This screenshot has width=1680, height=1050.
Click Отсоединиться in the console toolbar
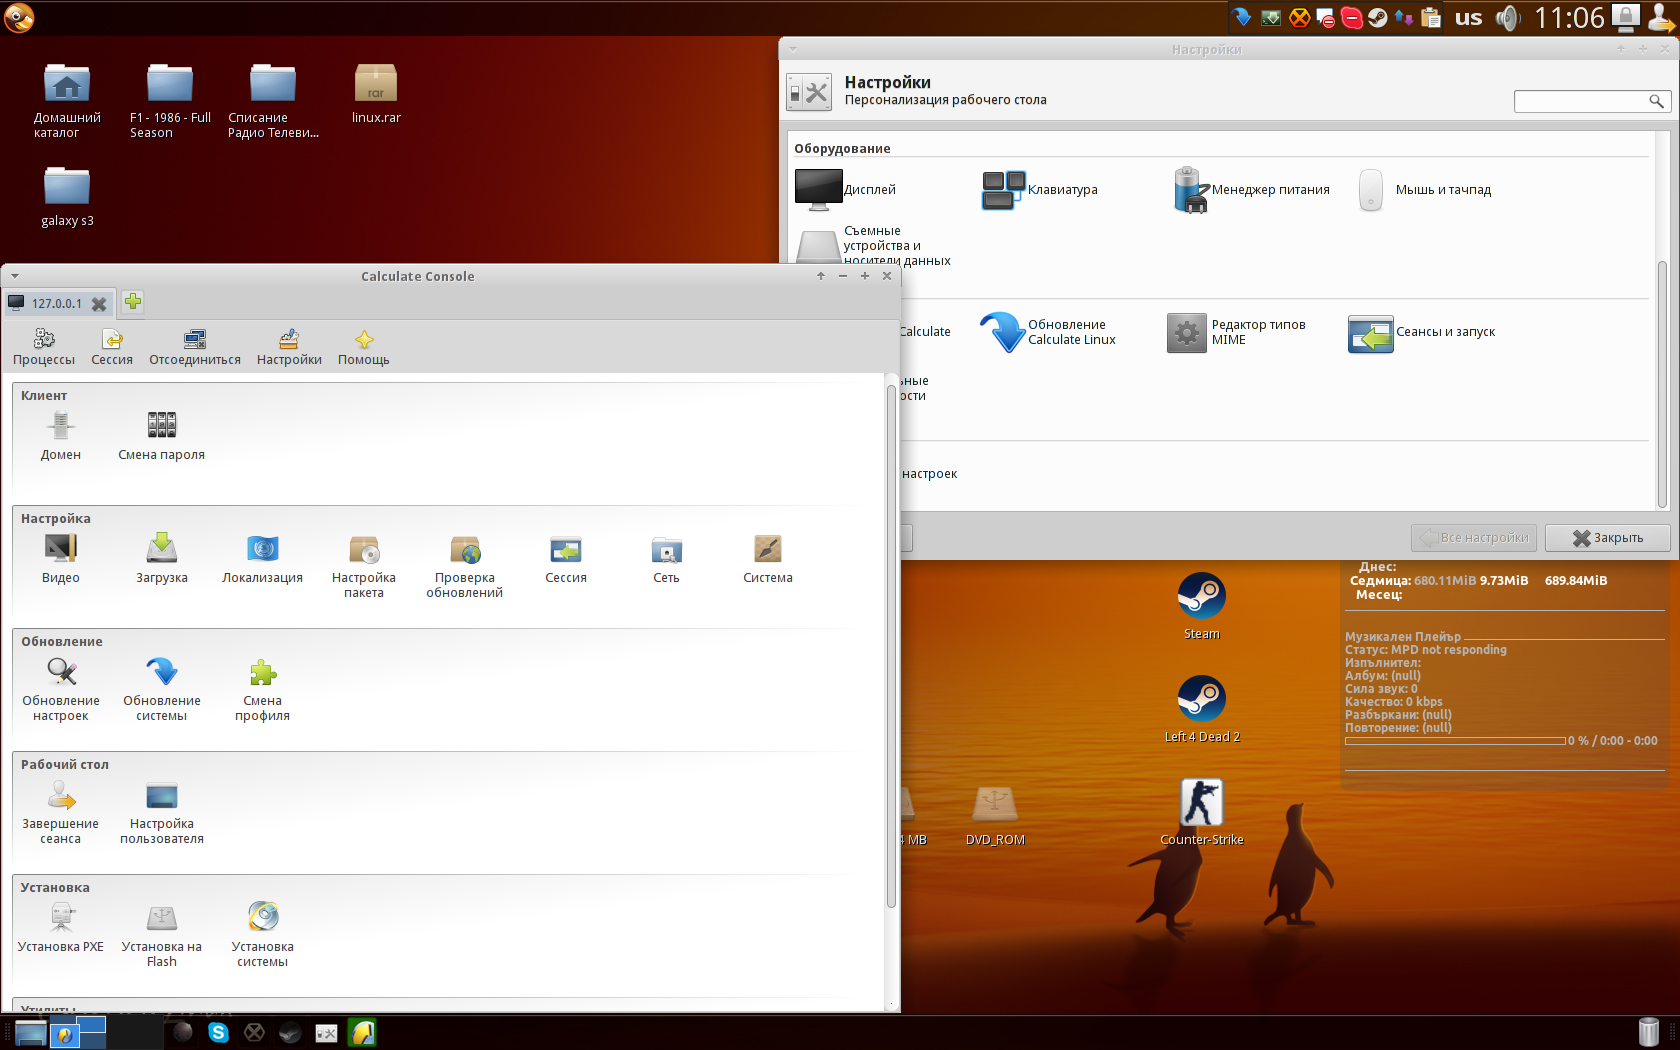point(195,347)
